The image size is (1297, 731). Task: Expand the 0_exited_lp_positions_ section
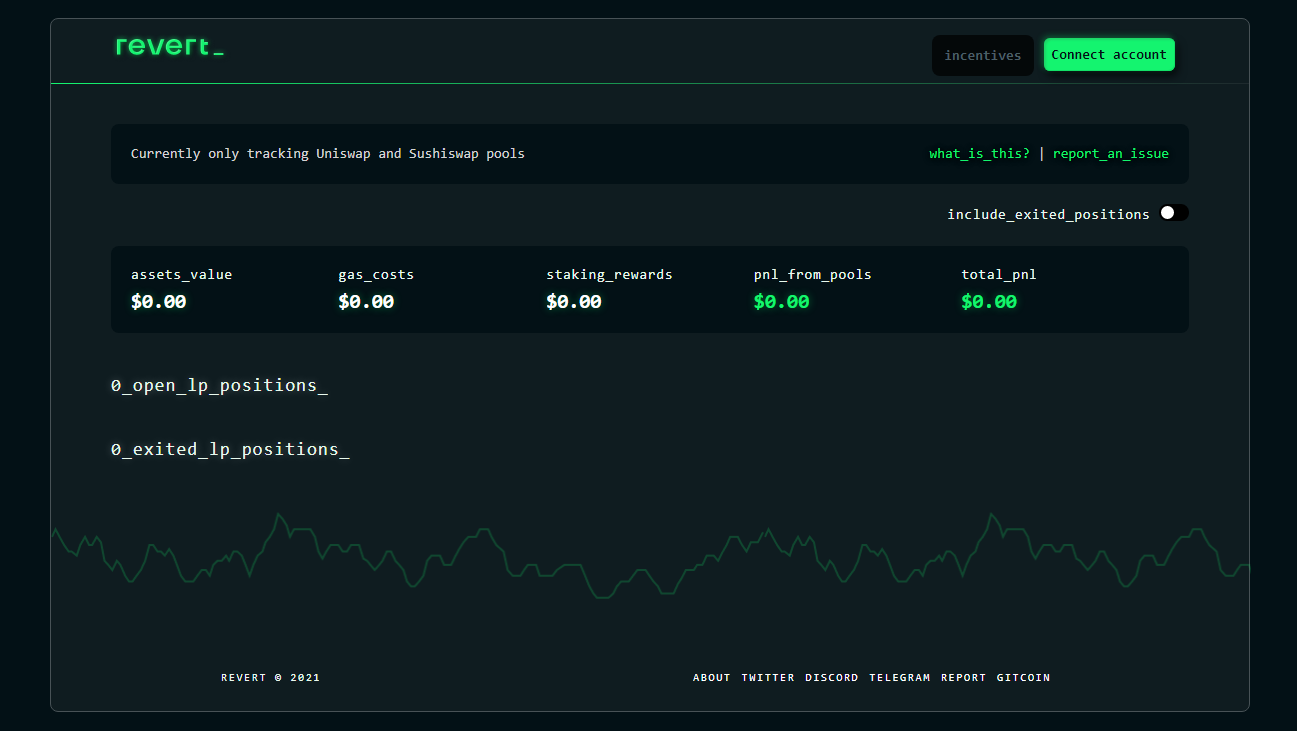coord(230,450)
